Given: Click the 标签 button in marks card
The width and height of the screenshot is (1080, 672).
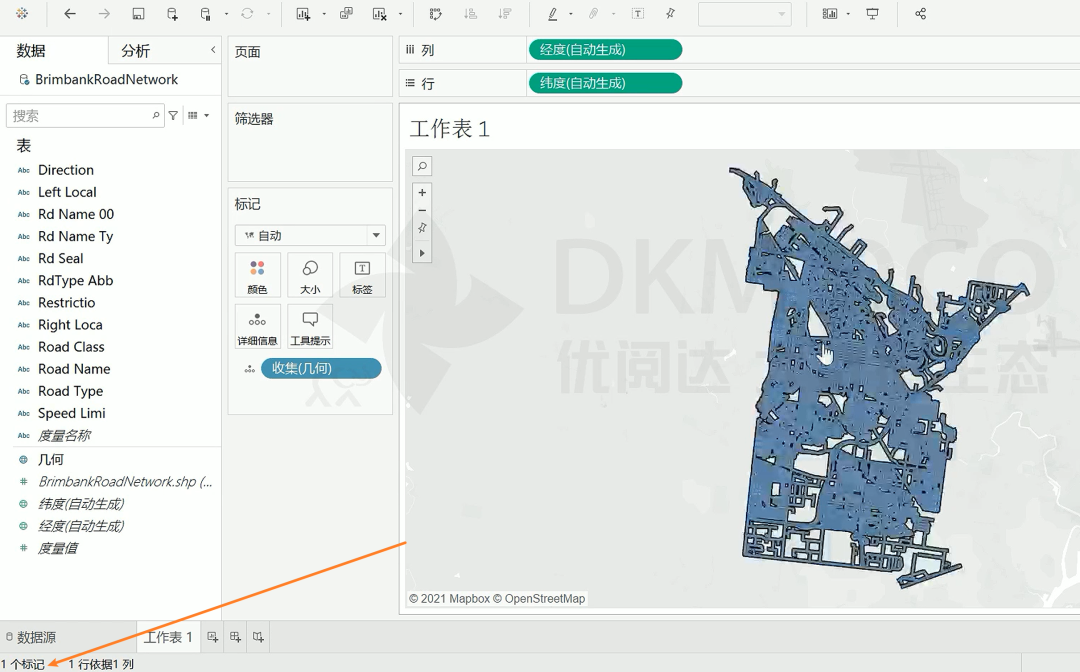Looking at the screenshot, I should point(362,275).
